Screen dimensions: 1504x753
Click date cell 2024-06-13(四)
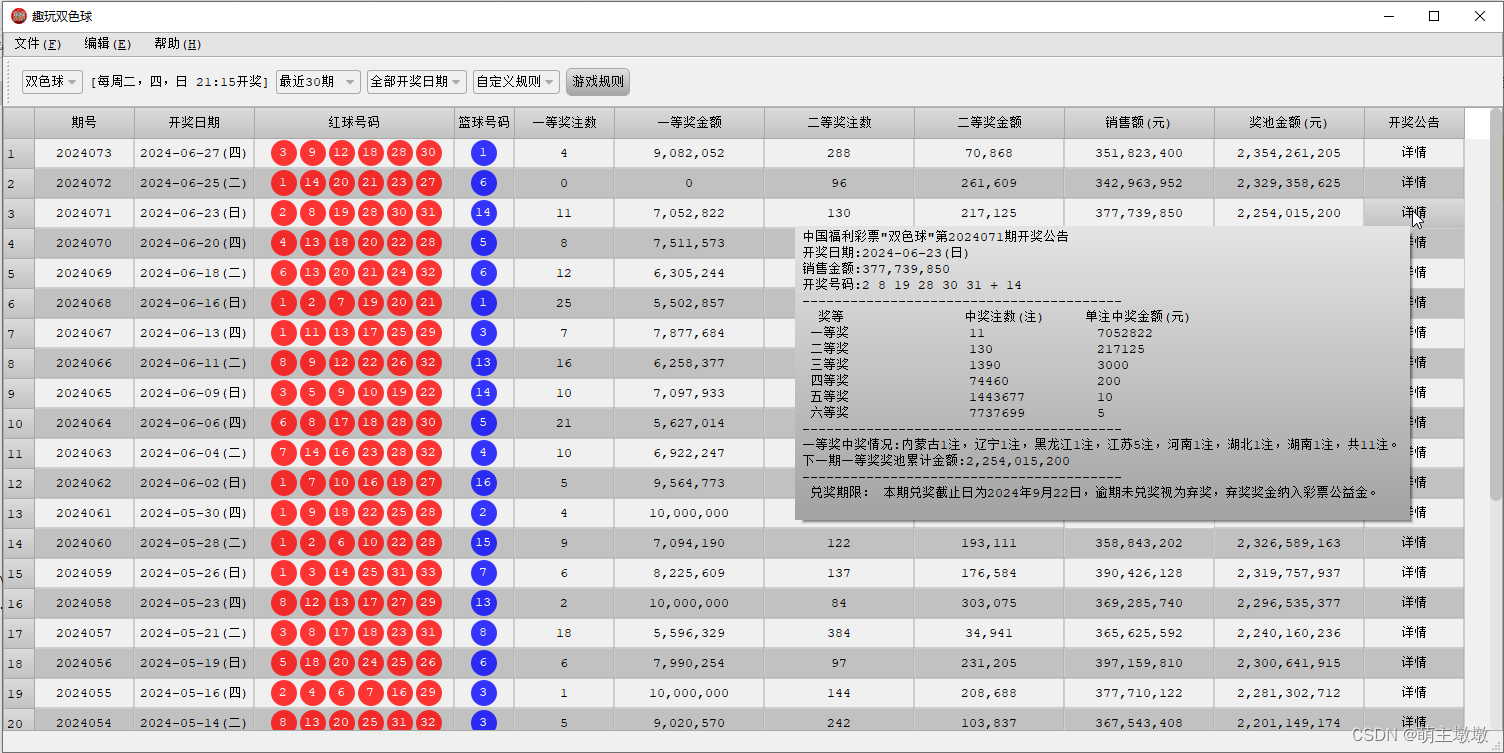tap(194, 333)
